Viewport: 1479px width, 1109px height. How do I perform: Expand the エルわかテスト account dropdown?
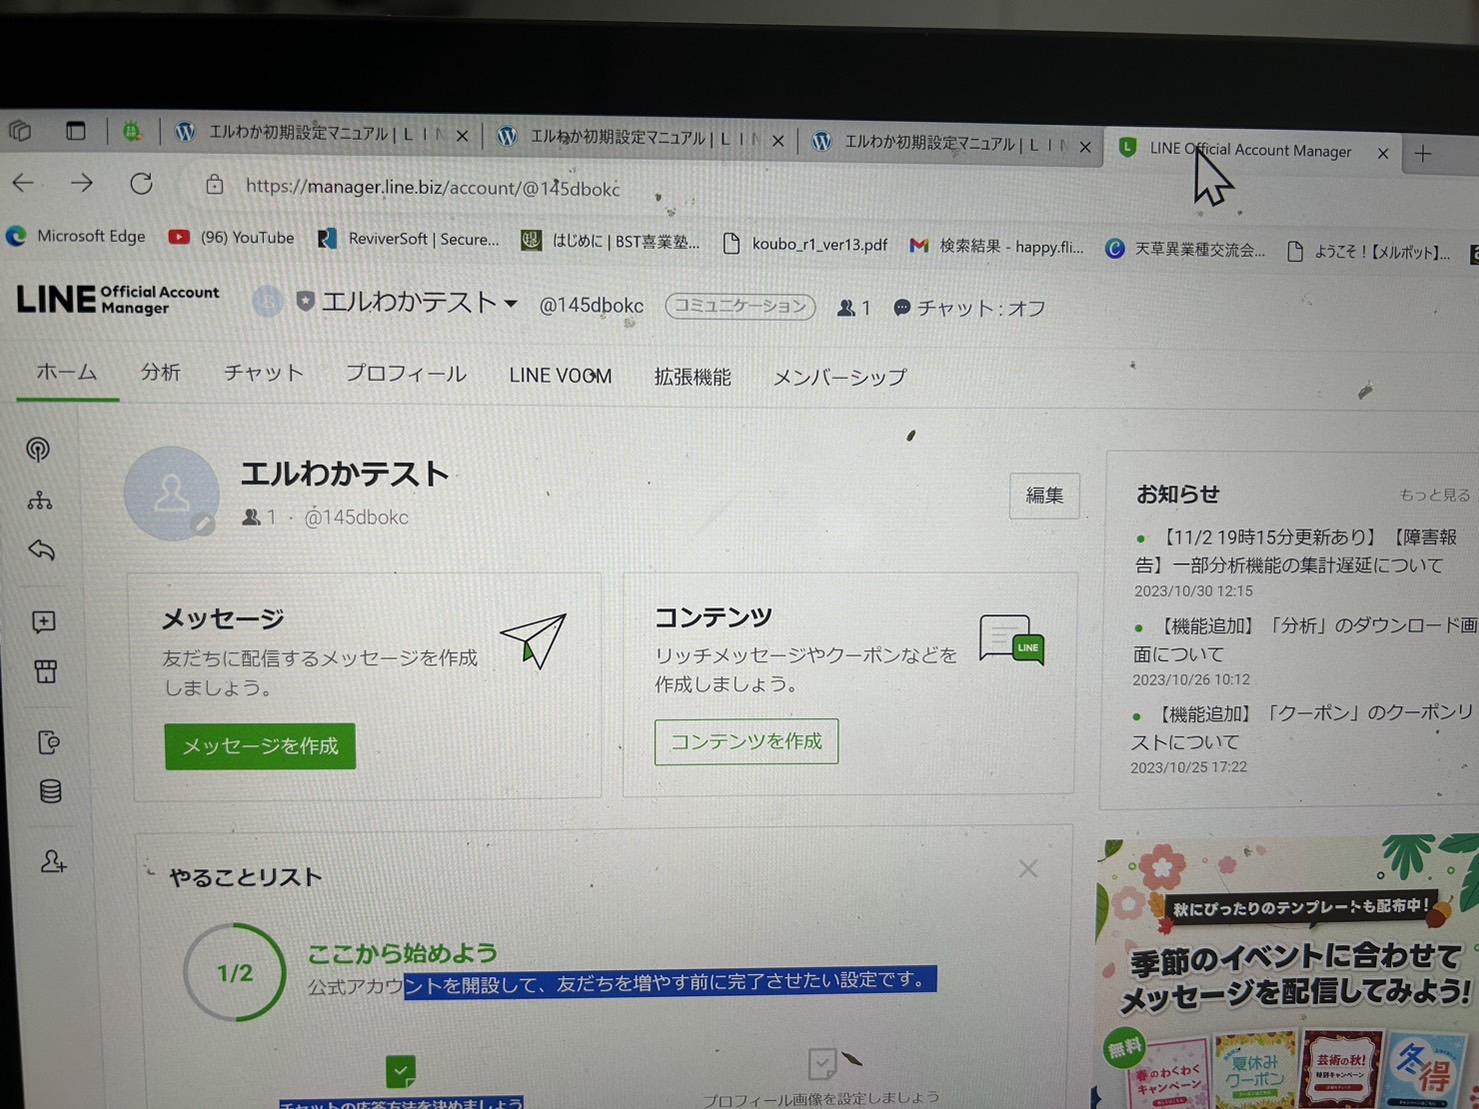click(x=419, y=302)
